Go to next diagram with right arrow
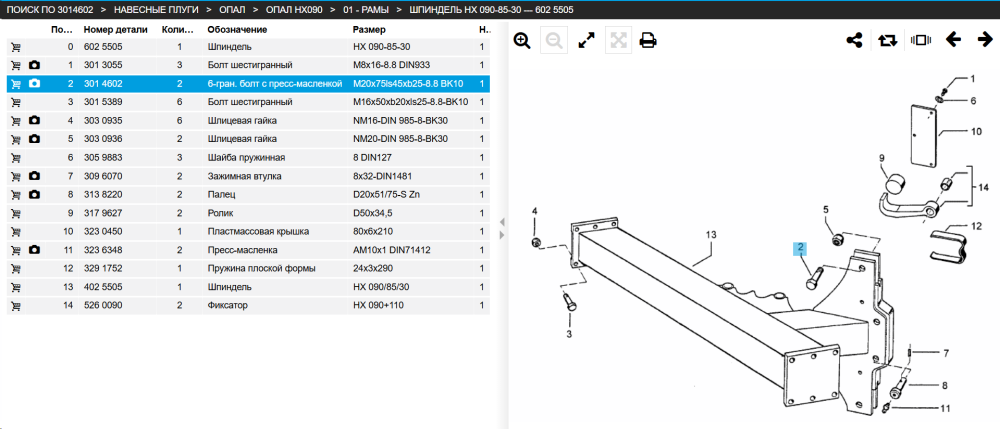Image resolution: width=1000 pixels, height=429 pixels. point(985,40)
